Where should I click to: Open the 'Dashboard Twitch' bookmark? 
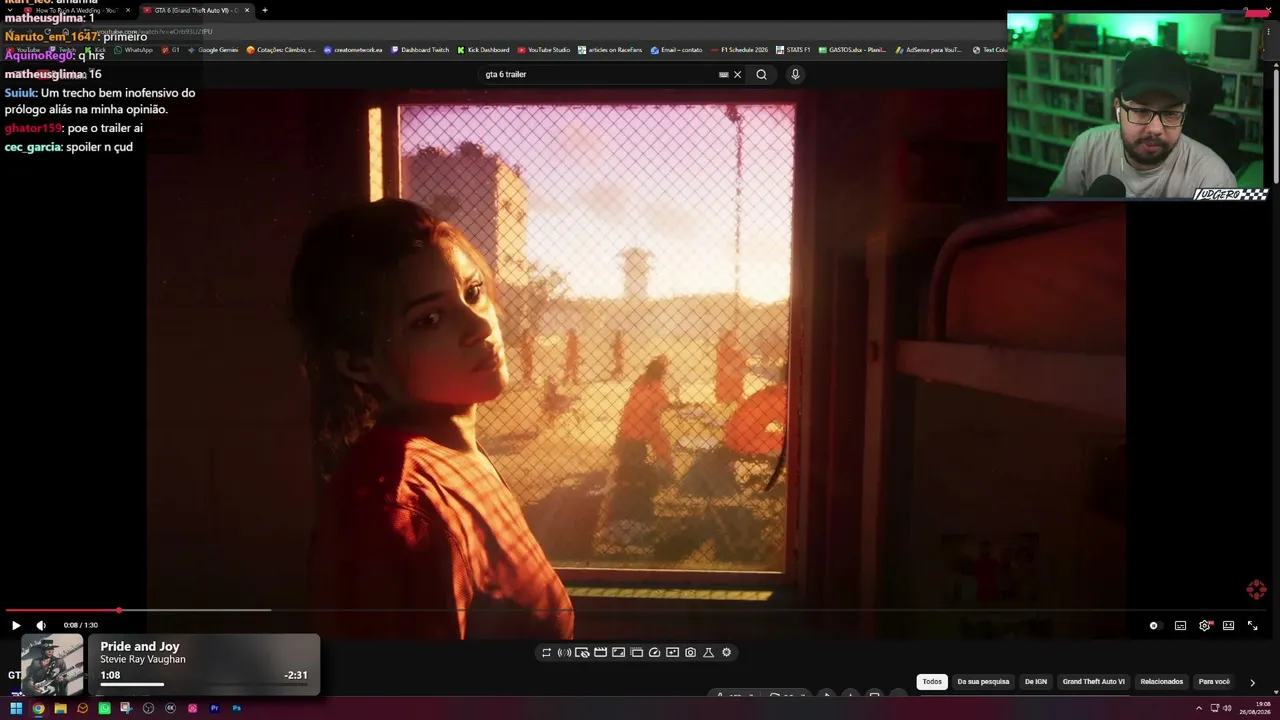[x=420, y=50]
